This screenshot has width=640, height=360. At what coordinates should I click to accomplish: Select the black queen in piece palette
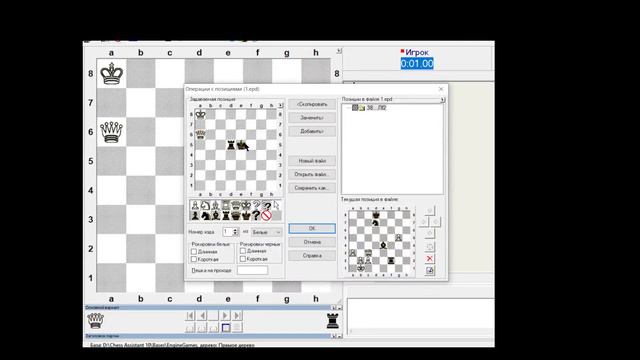[236, 216]
